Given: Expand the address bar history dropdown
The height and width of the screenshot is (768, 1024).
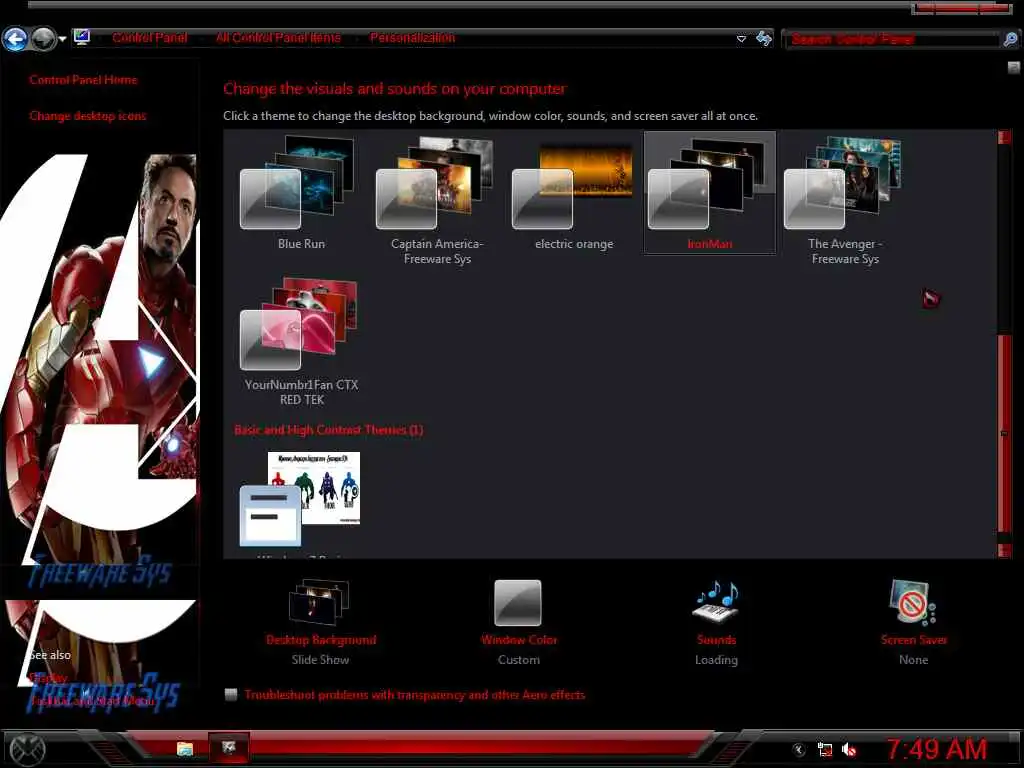Looking at the screenshot, I should (x=741, y=39).
